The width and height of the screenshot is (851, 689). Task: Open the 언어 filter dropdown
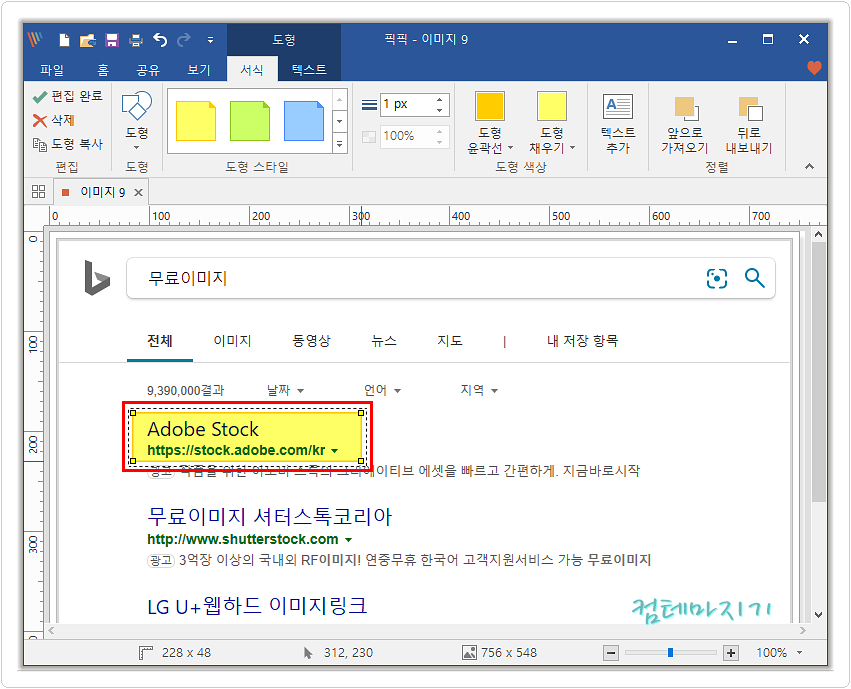click(x=383, y=390)
